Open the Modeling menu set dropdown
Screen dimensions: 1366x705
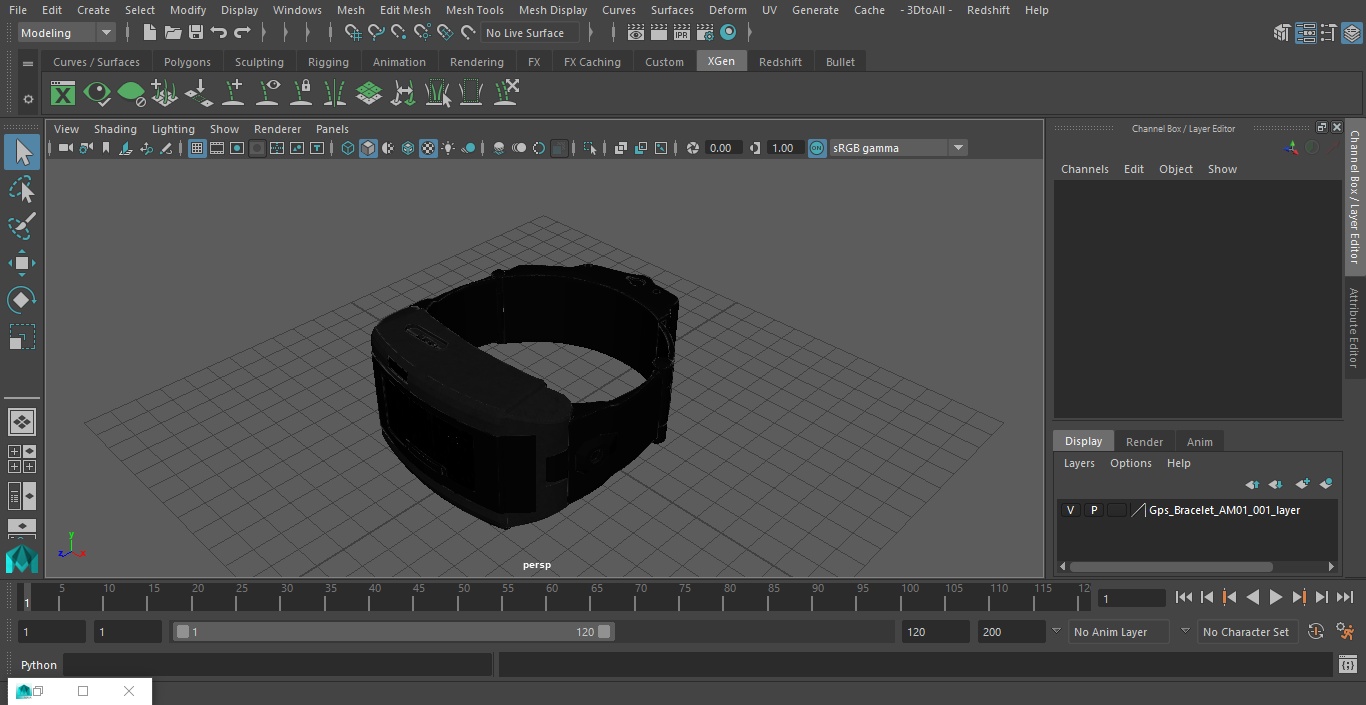67,33
